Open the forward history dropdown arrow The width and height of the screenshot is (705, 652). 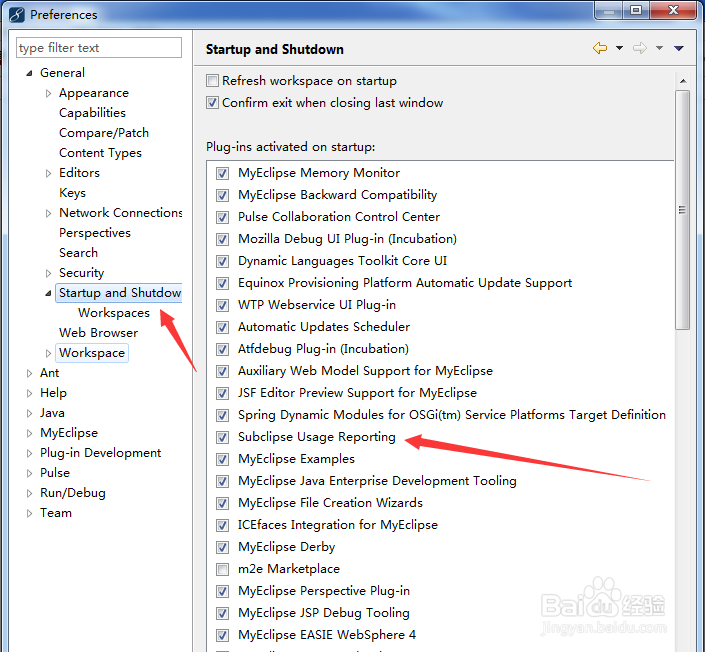(x=659, y=48)
